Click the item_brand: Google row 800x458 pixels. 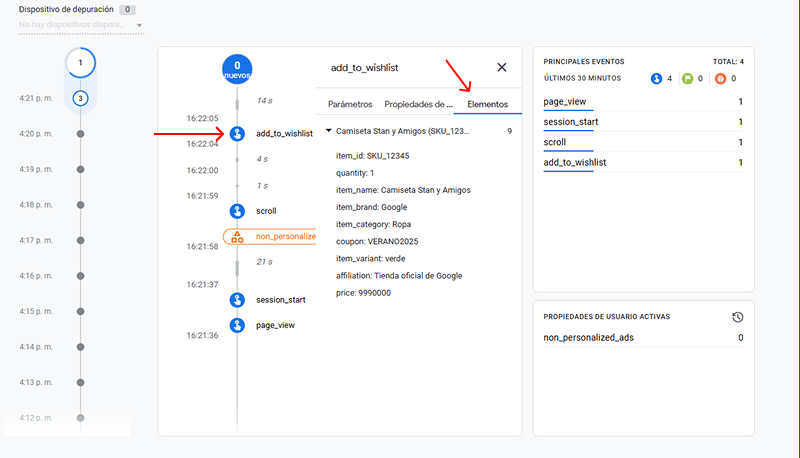pyautogui.click(x=371, y=207)
